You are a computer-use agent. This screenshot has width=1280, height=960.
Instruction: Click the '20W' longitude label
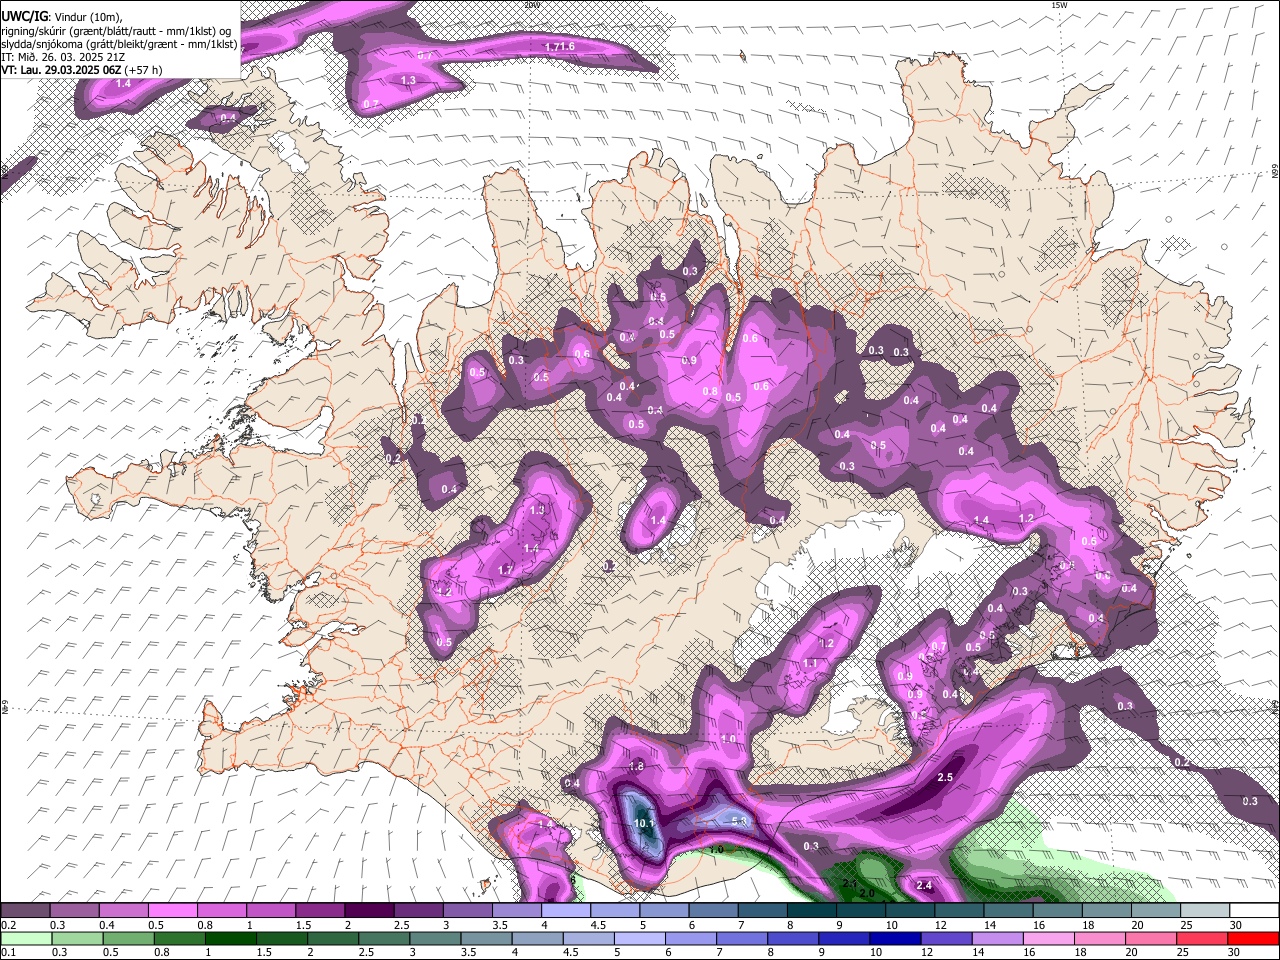click(x=532, y=5)
